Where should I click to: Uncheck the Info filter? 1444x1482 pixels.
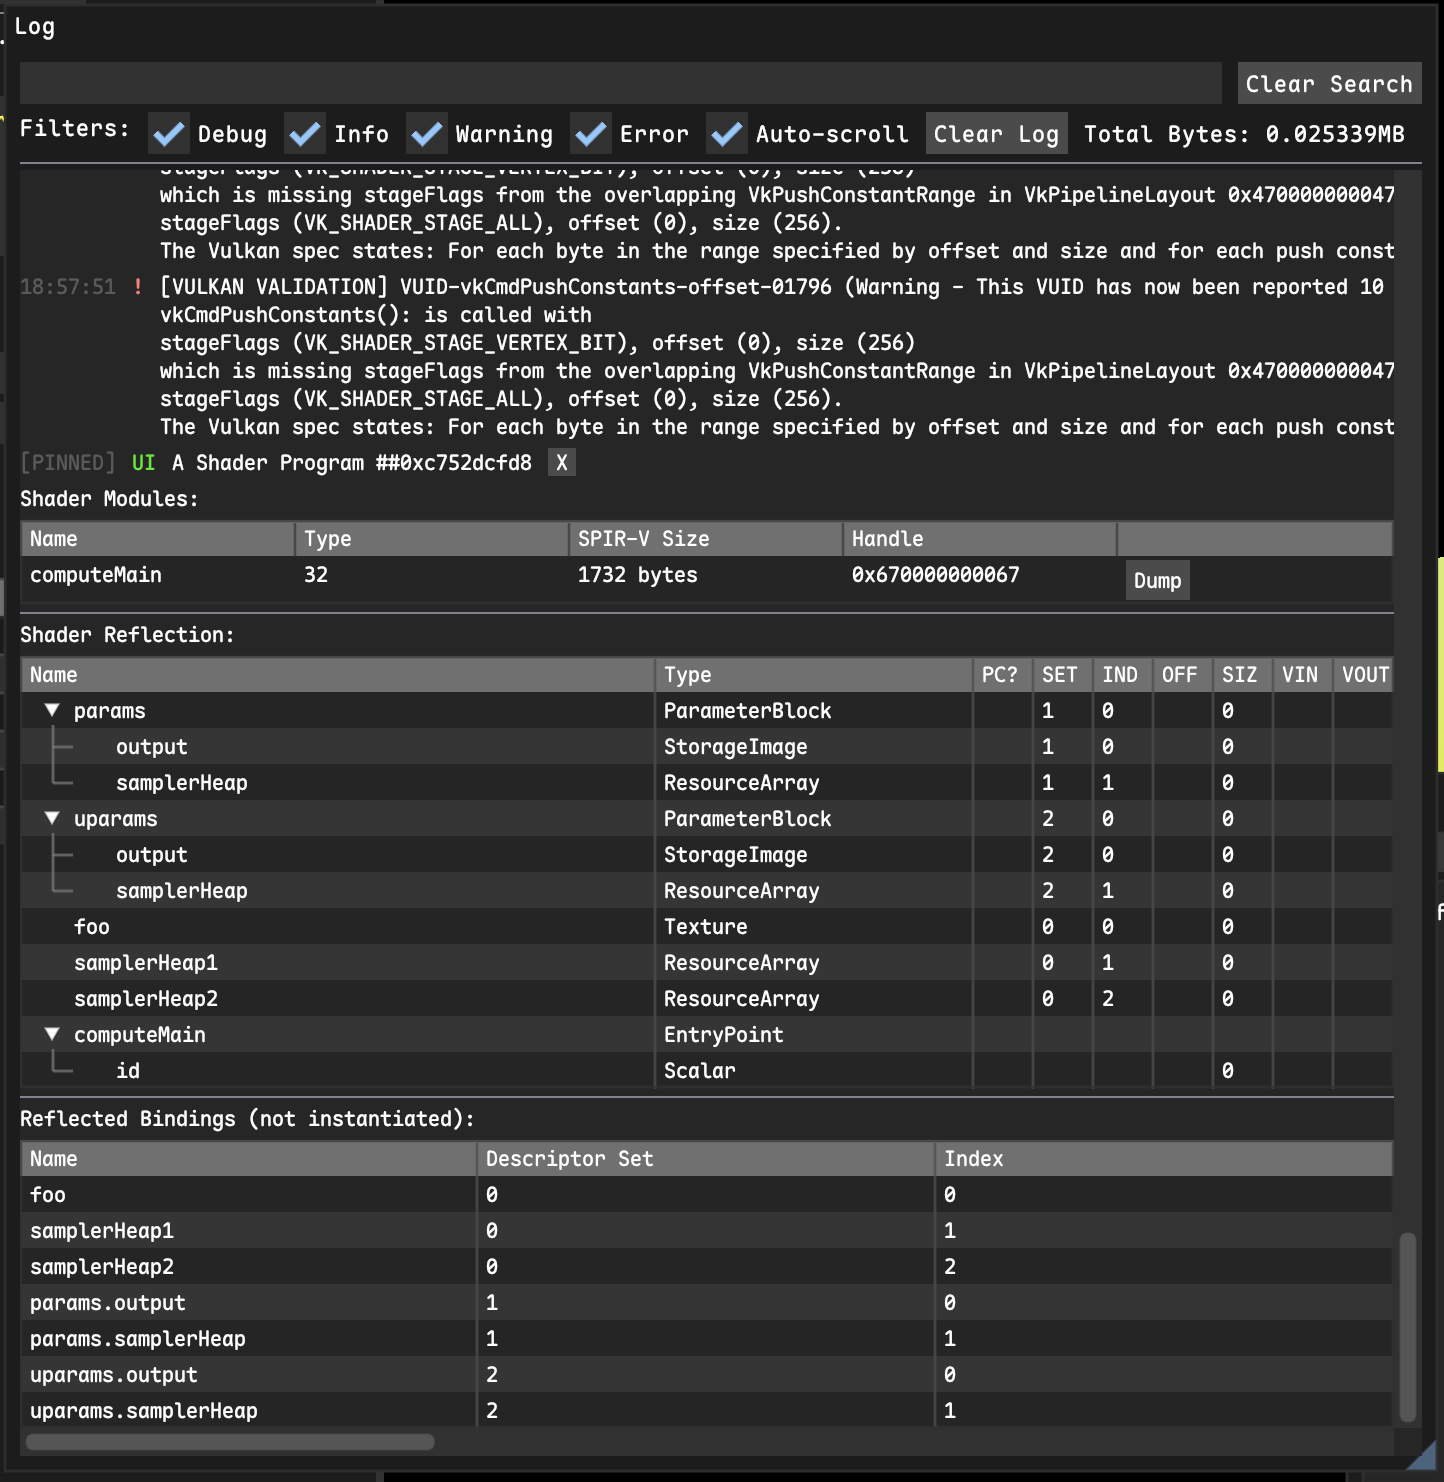(x=304, y=132)
